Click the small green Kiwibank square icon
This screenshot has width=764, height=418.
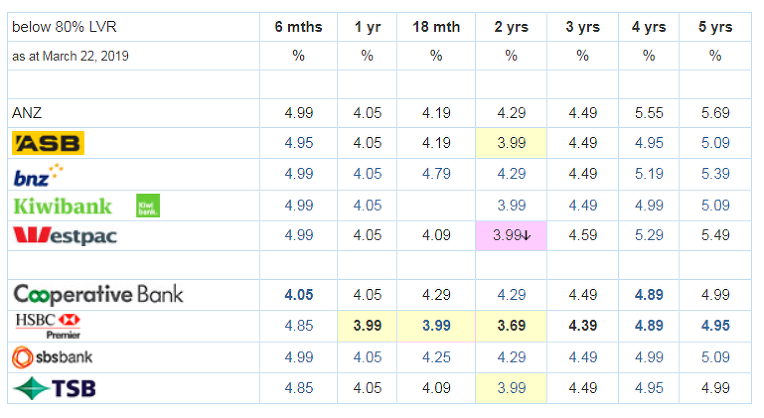pos(148,206)
